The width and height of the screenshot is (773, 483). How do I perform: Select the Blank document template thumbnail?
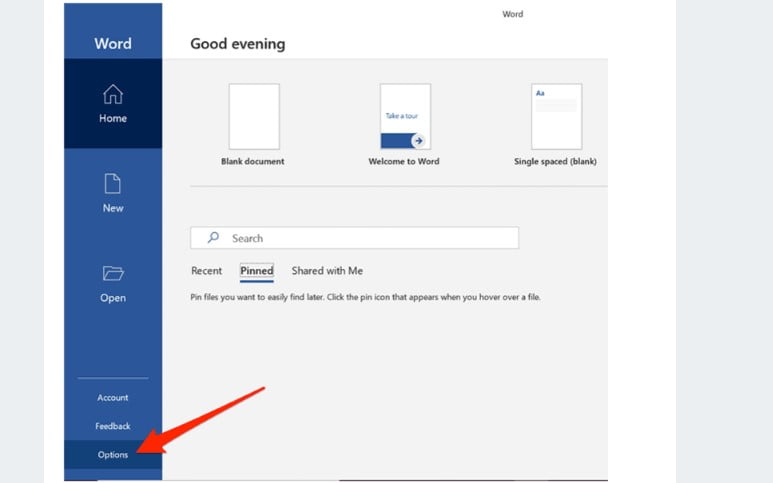(254, 116)
